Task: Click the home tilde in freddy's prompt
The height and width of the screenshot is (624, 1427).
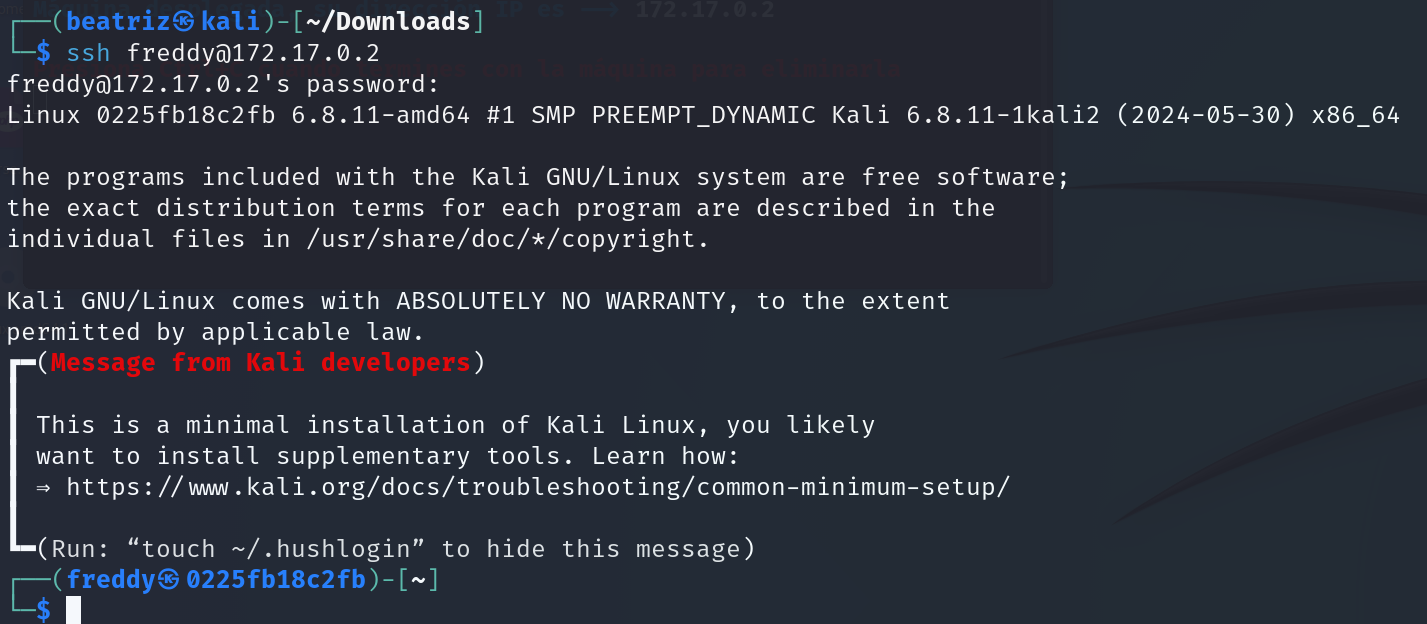Action: [418, 579]
